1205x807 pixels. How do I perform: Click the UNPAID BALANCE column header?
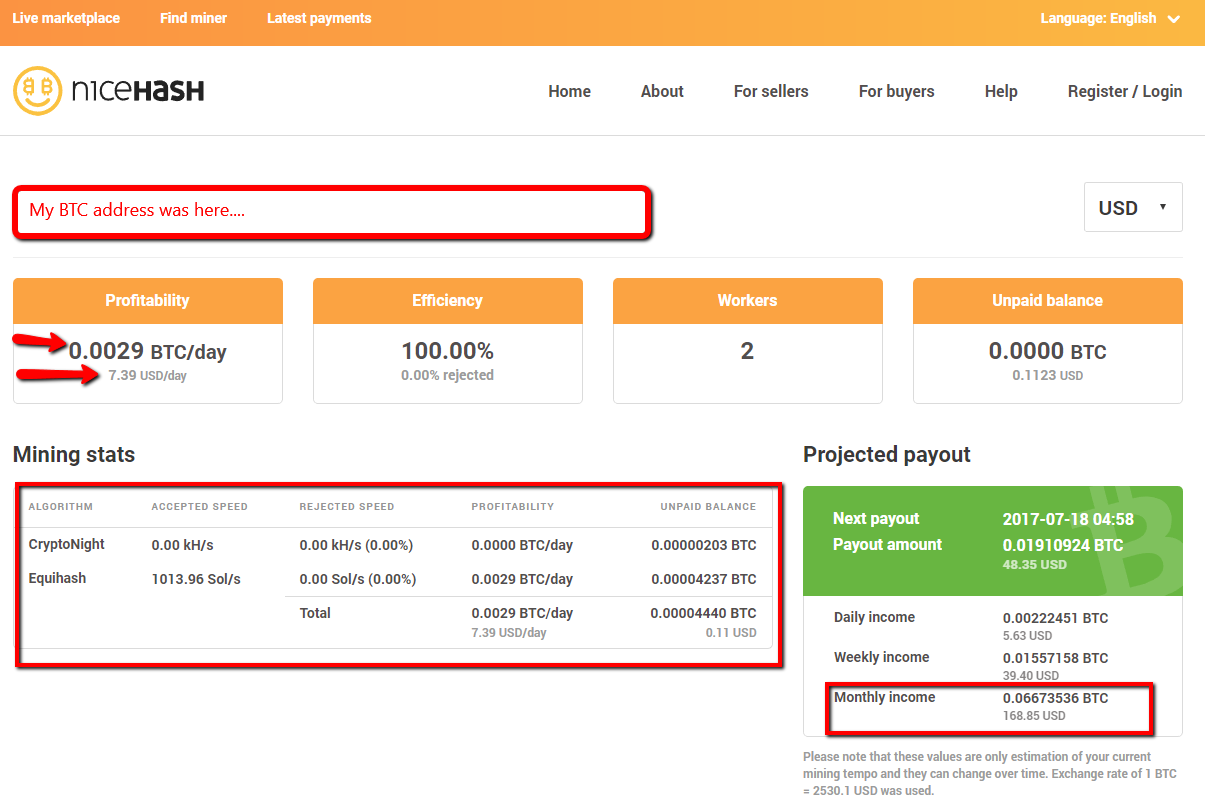[708, 507]
